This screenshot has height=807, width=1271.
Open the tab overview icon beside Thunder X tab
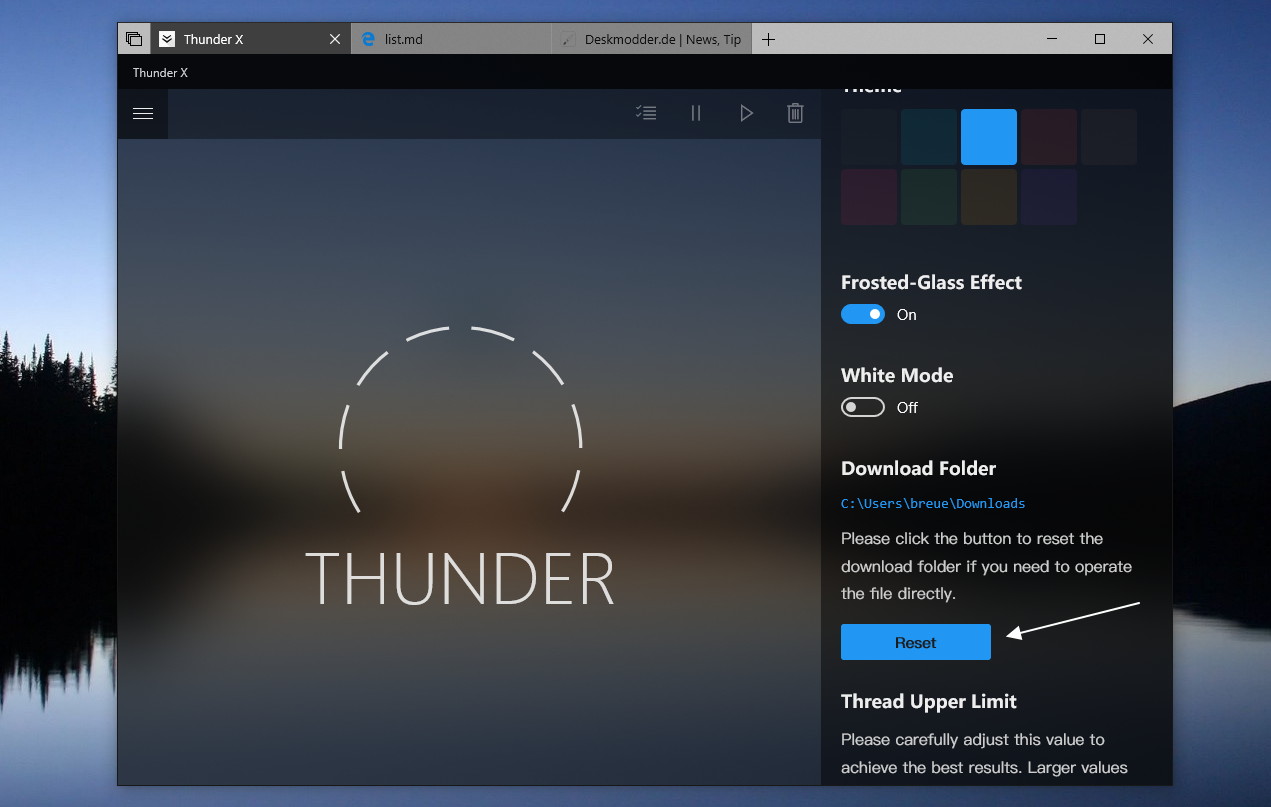[134, 39]
